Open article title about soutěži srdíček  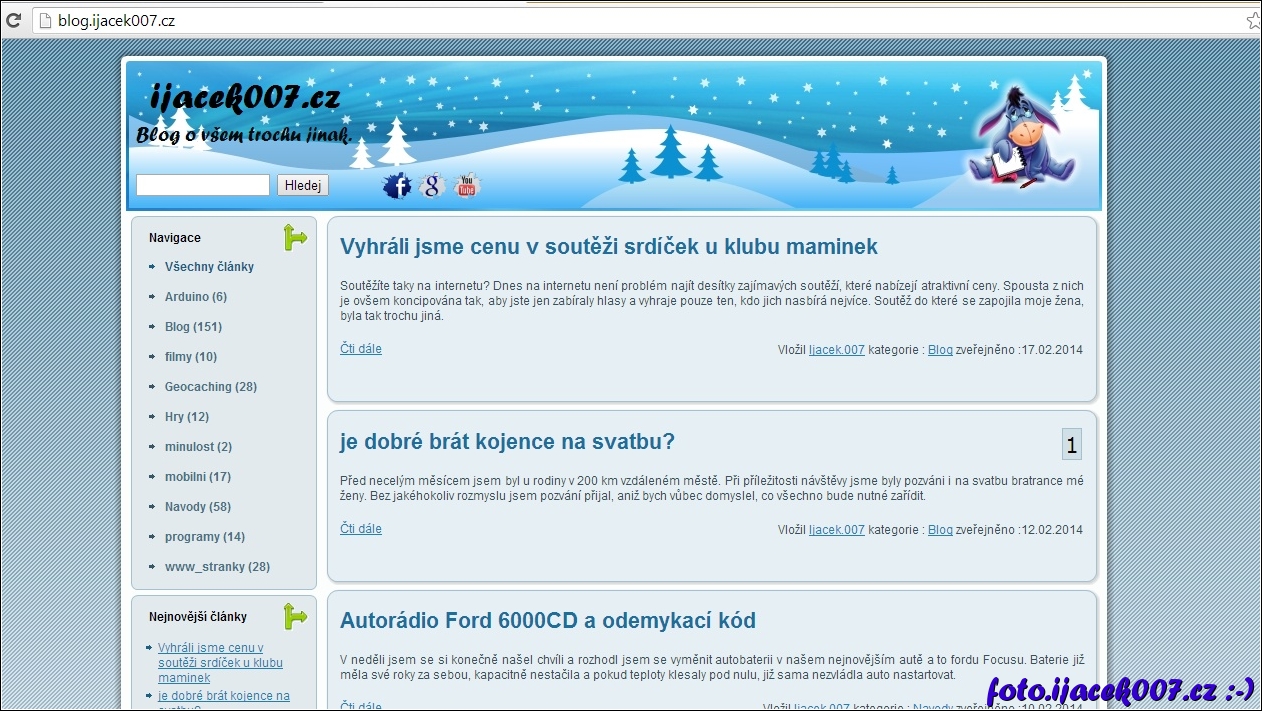tap(608, 246)
